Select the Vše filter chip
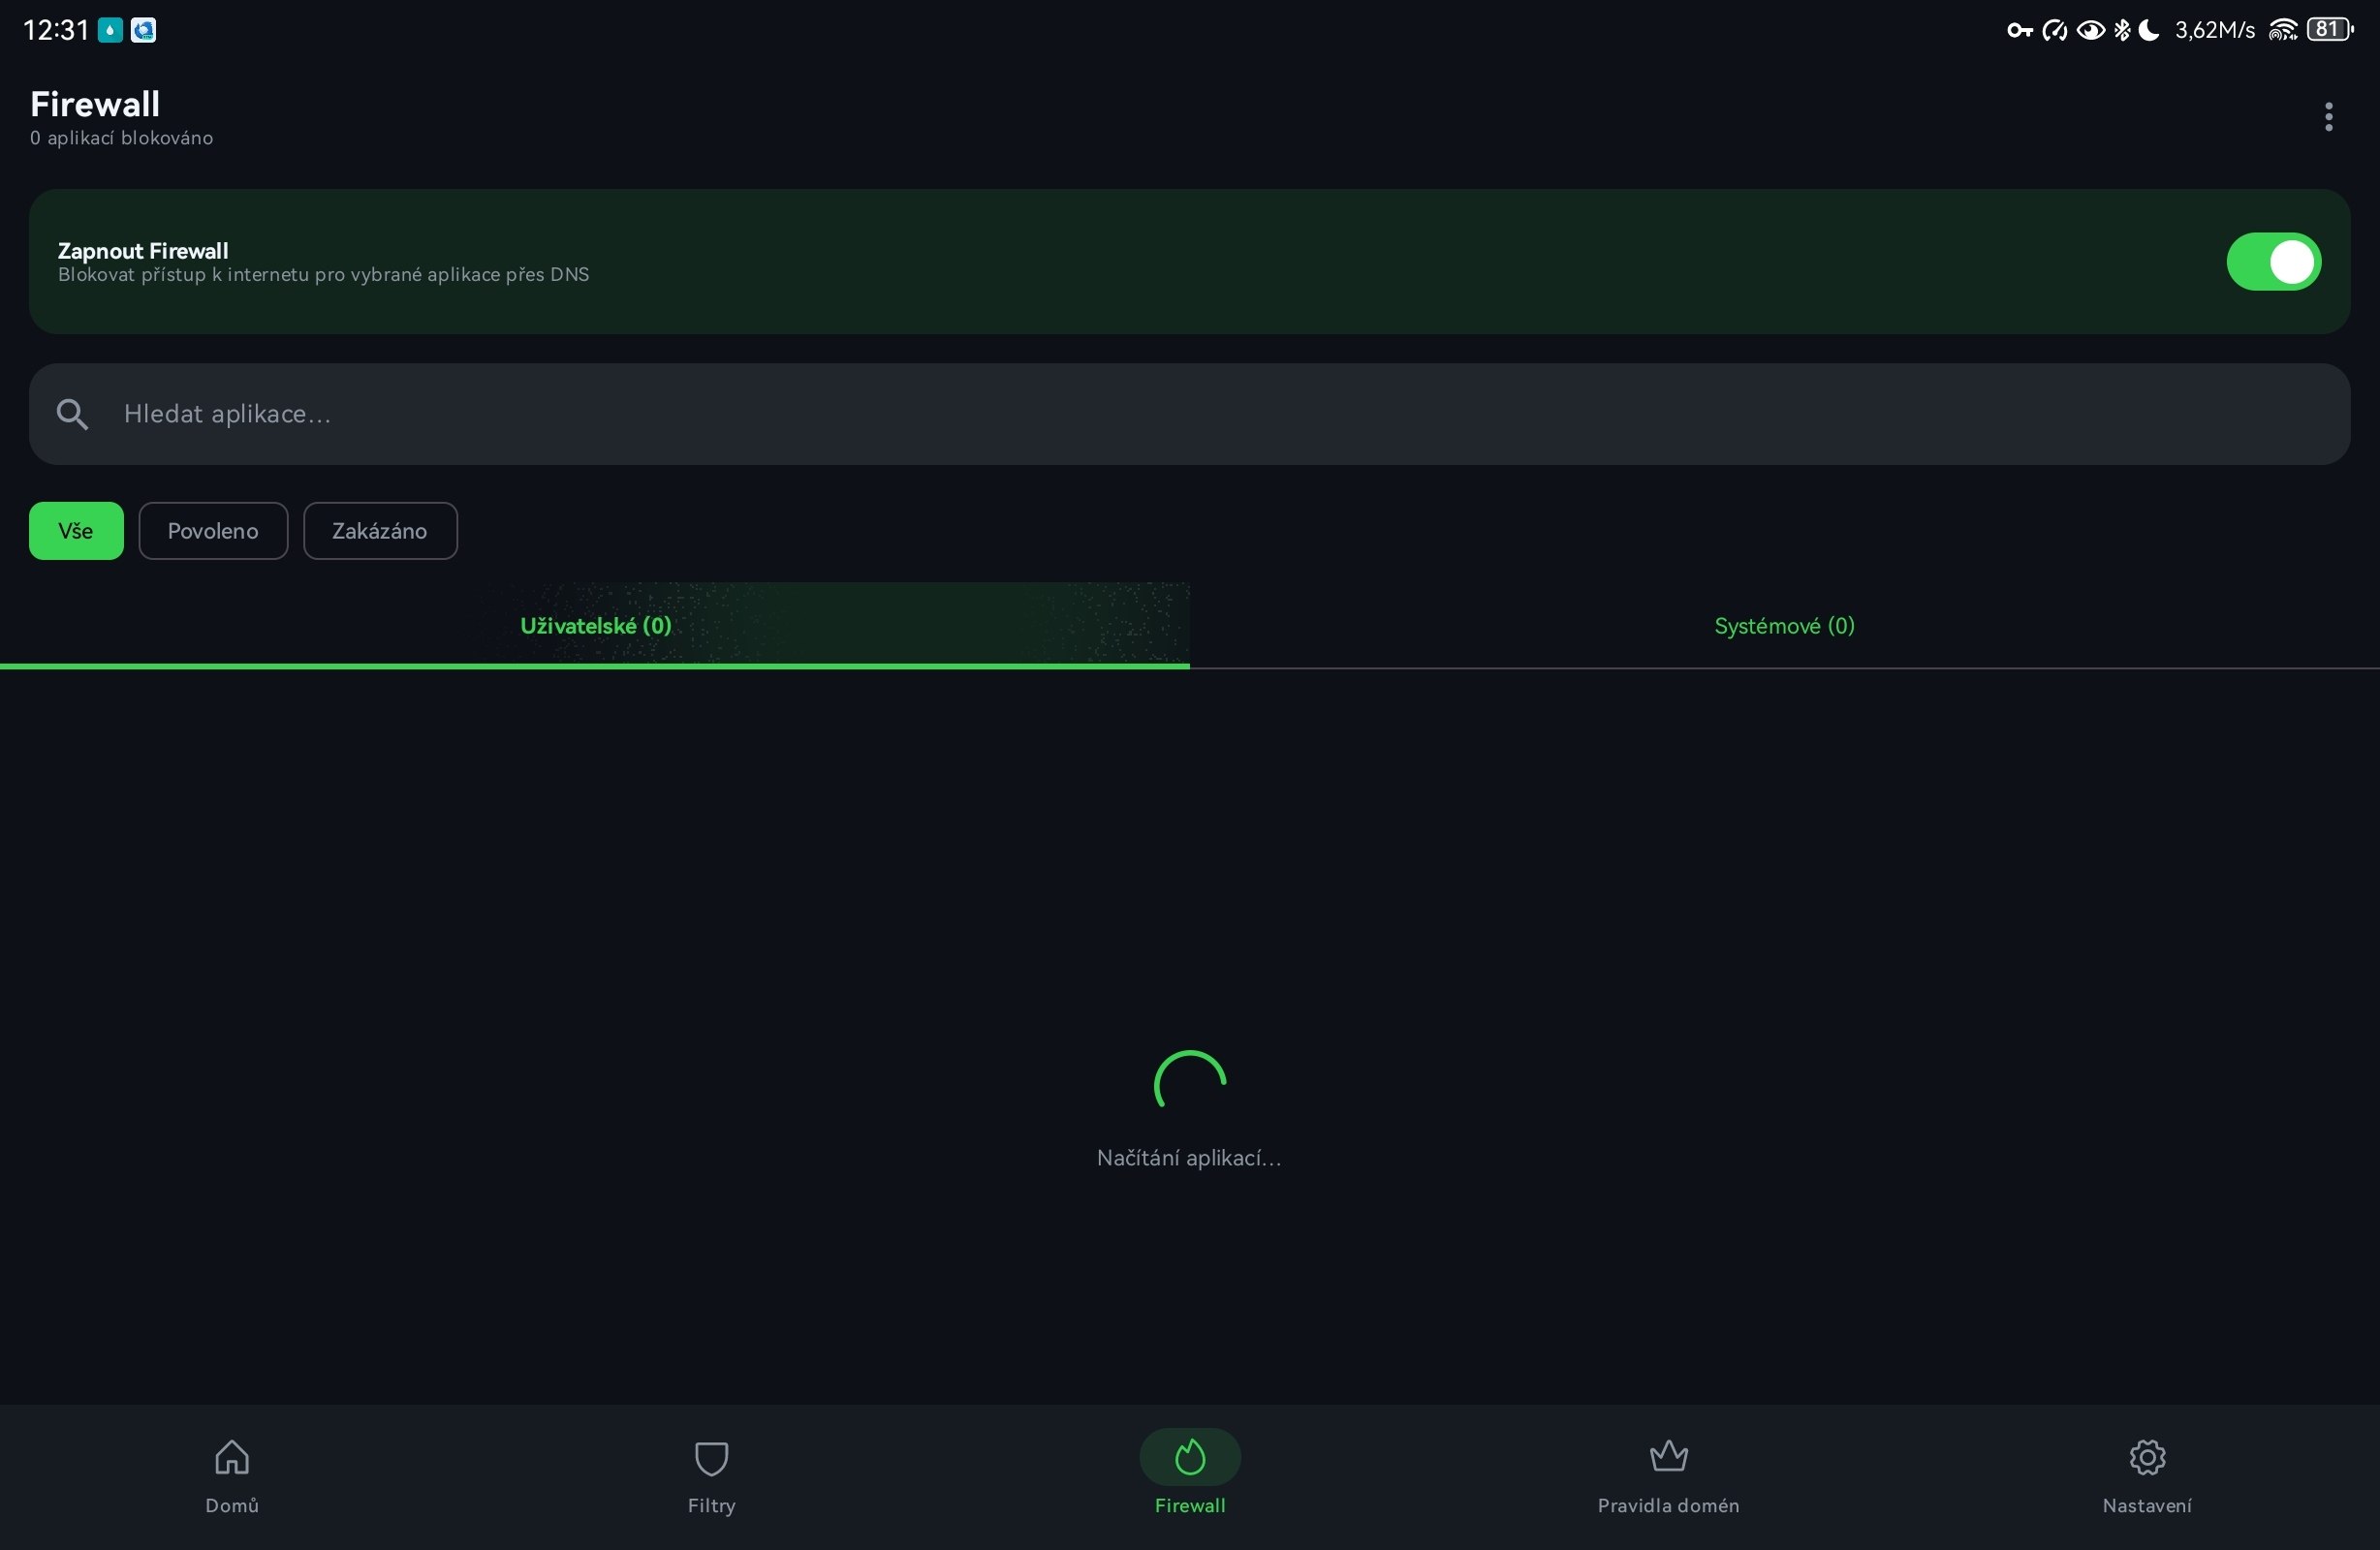Image resolution: width=2380 pixels, height=1550 pixels. [x=76, y=531]
